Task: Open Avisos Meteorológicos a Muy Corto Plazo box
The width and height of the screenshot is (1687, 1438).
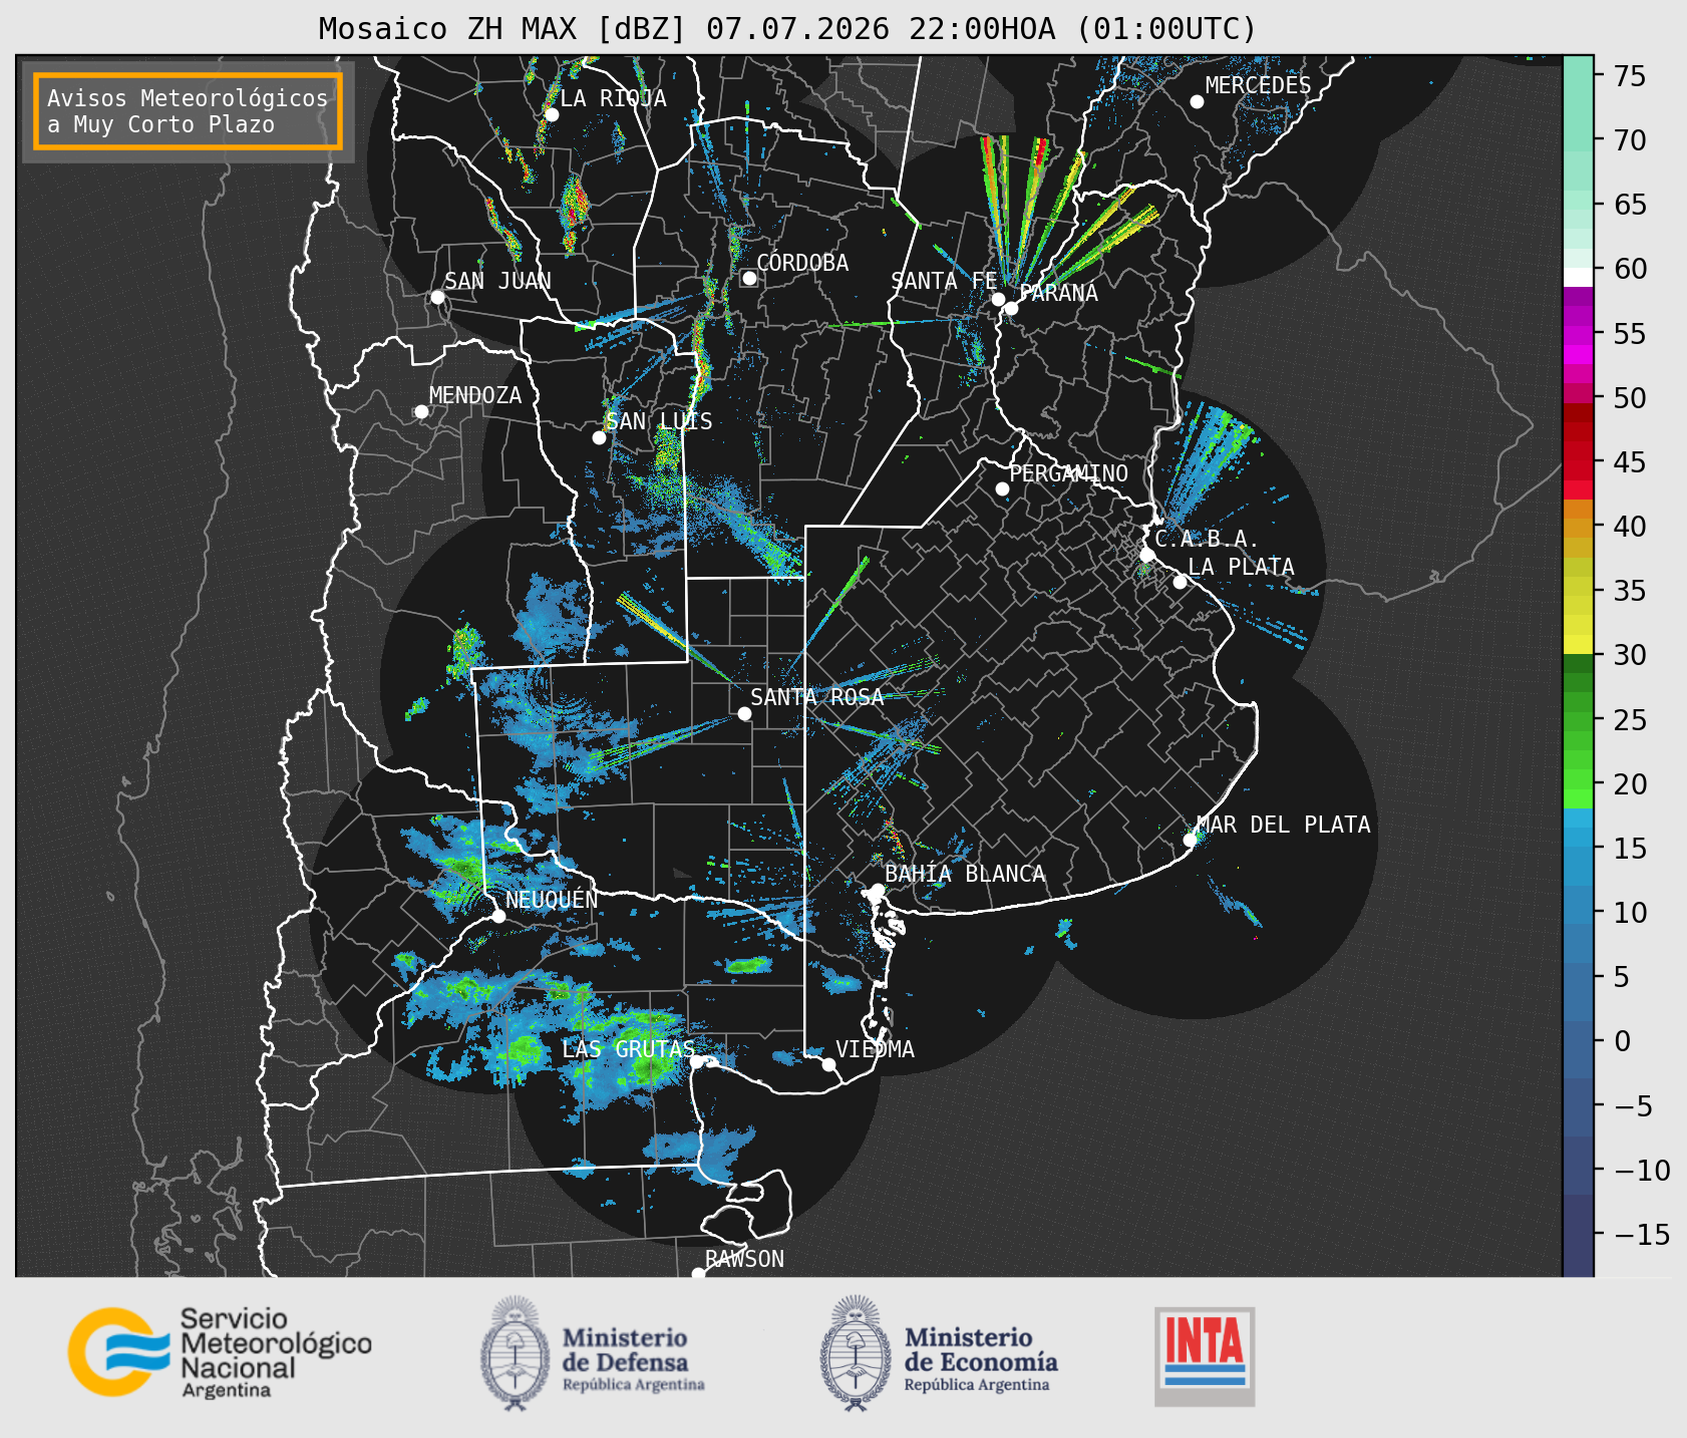Action: tap(188, 111)
